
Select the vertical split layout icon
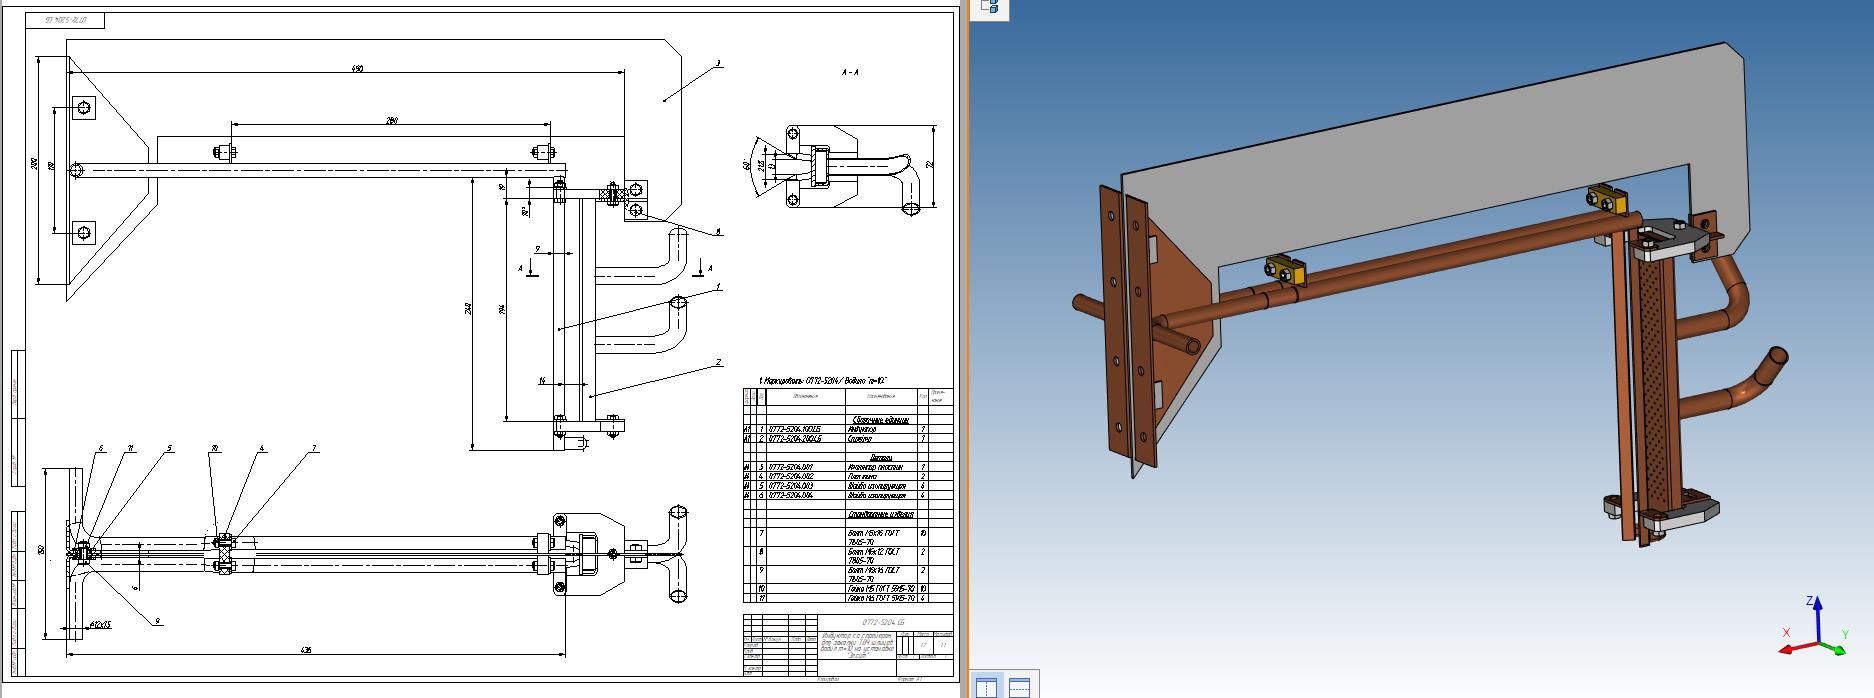coord(986,687)
